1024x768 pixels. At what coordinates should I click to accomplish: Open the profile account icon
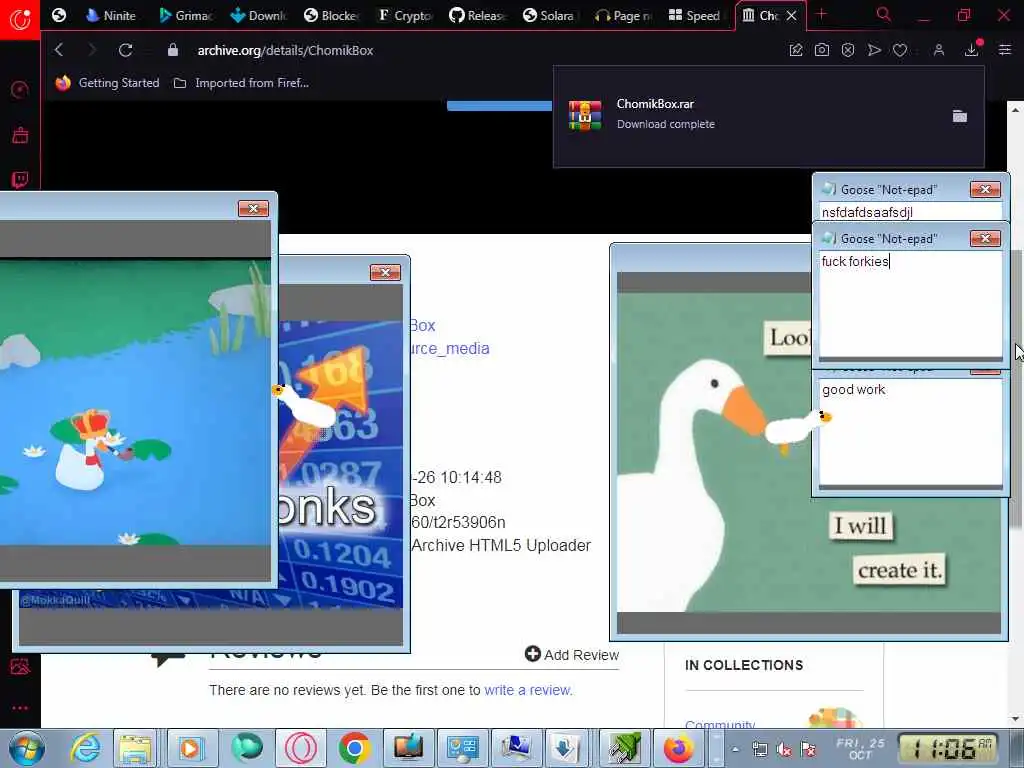click(x=938, y=50)
